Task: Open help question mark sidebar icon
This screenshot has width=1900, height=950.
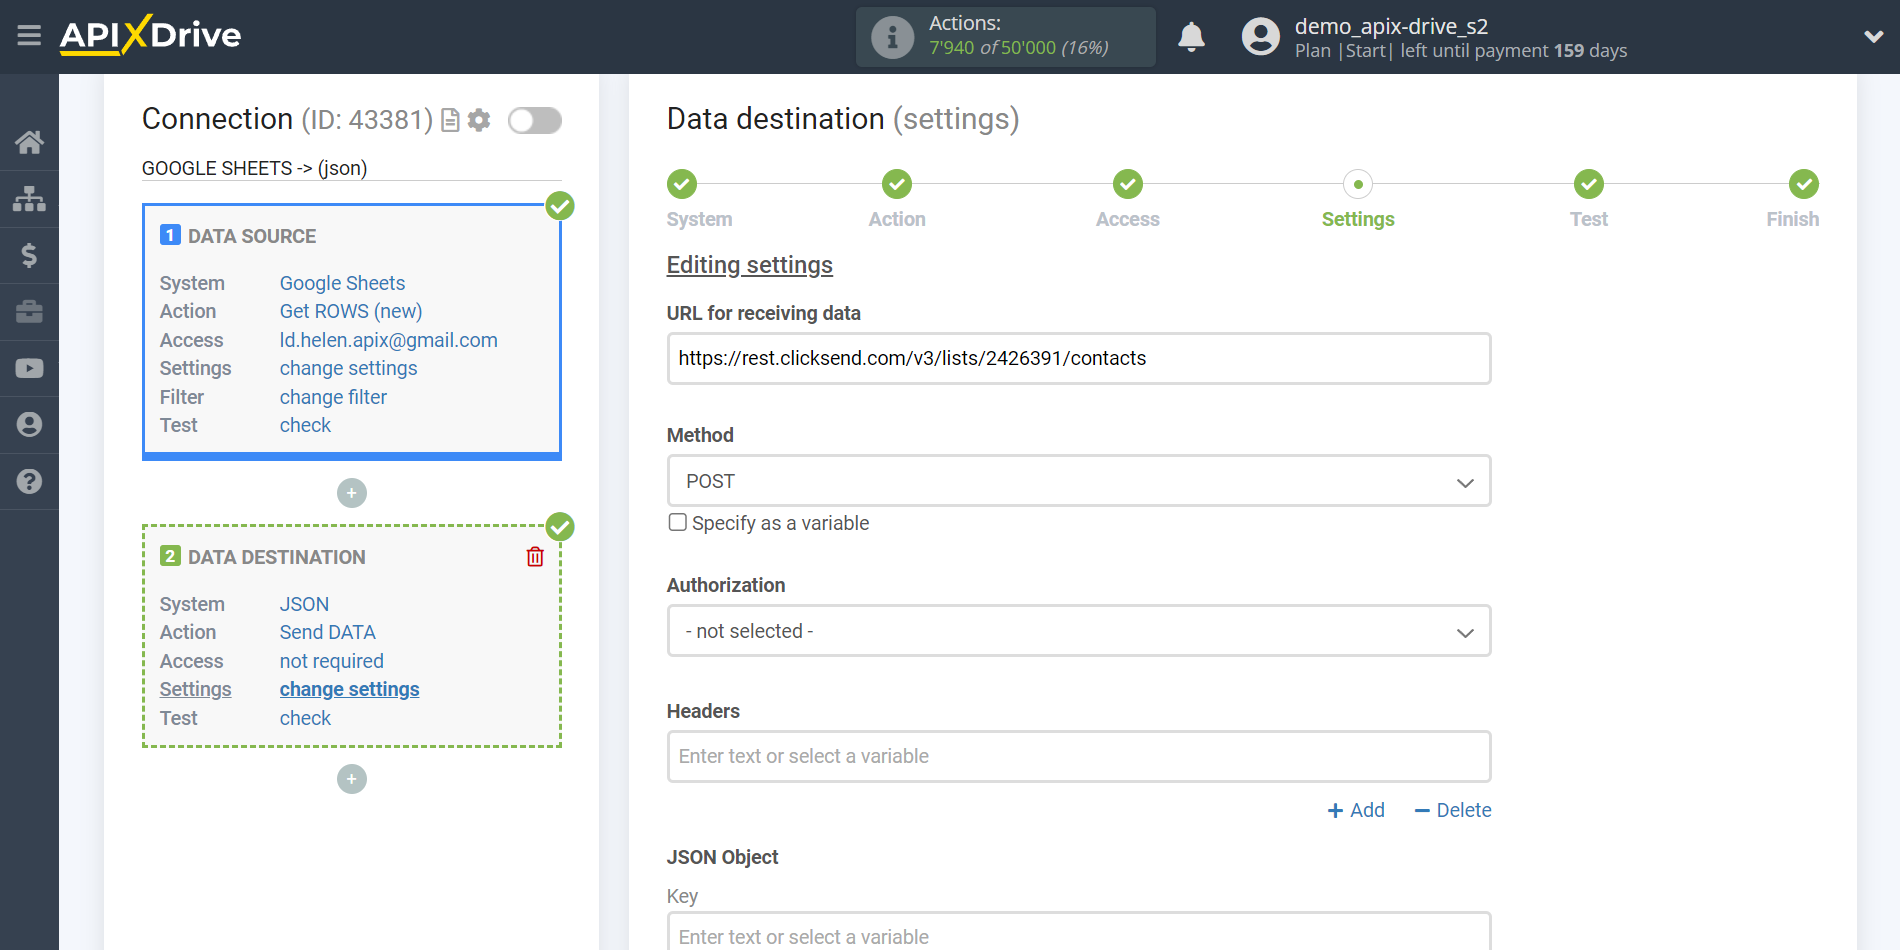Action: click(x=29, y=481)
